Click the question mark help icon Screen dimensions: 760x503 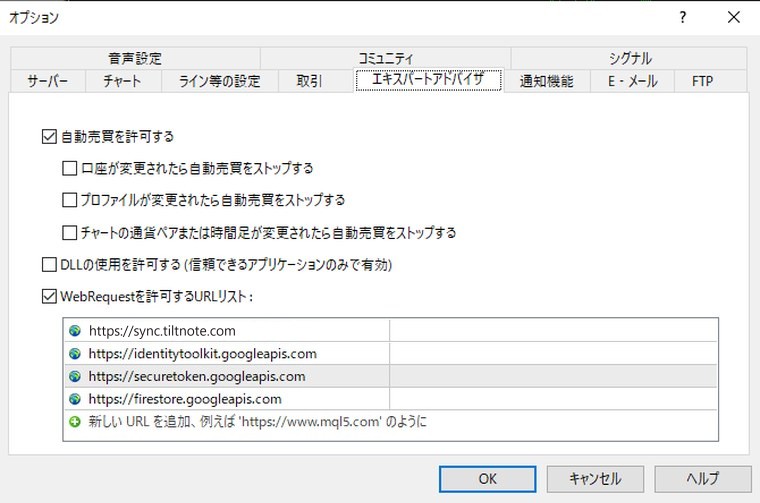[x=682, y=17]
